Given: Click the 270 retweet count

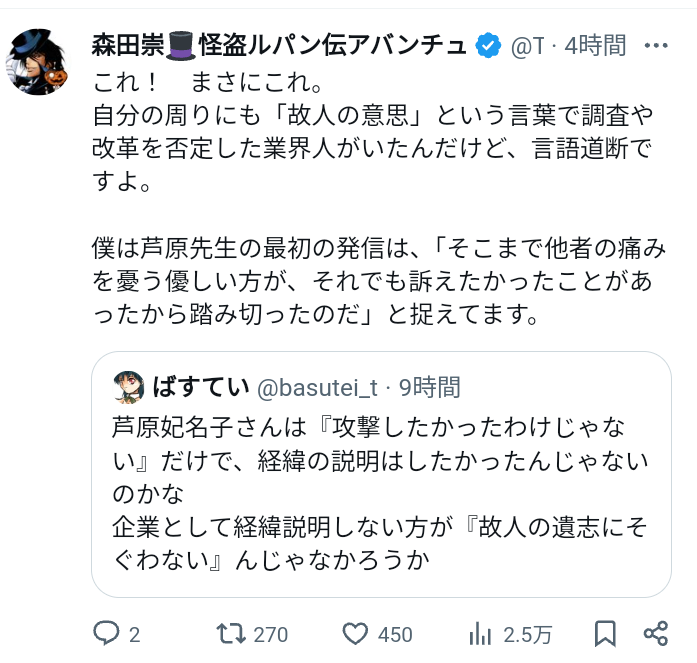Looking at the screenshot, I should tap(271, 634).
